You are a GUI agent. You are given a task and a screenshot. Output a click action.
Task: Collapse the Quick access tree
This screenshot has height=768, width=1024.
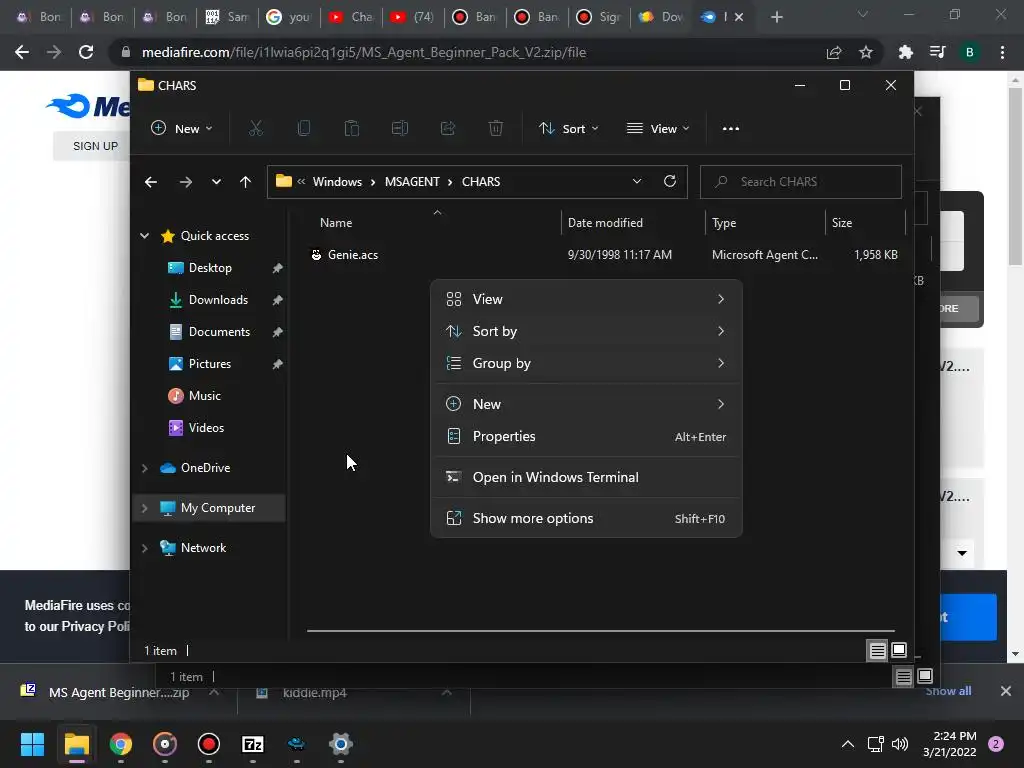tap(144, 236)
